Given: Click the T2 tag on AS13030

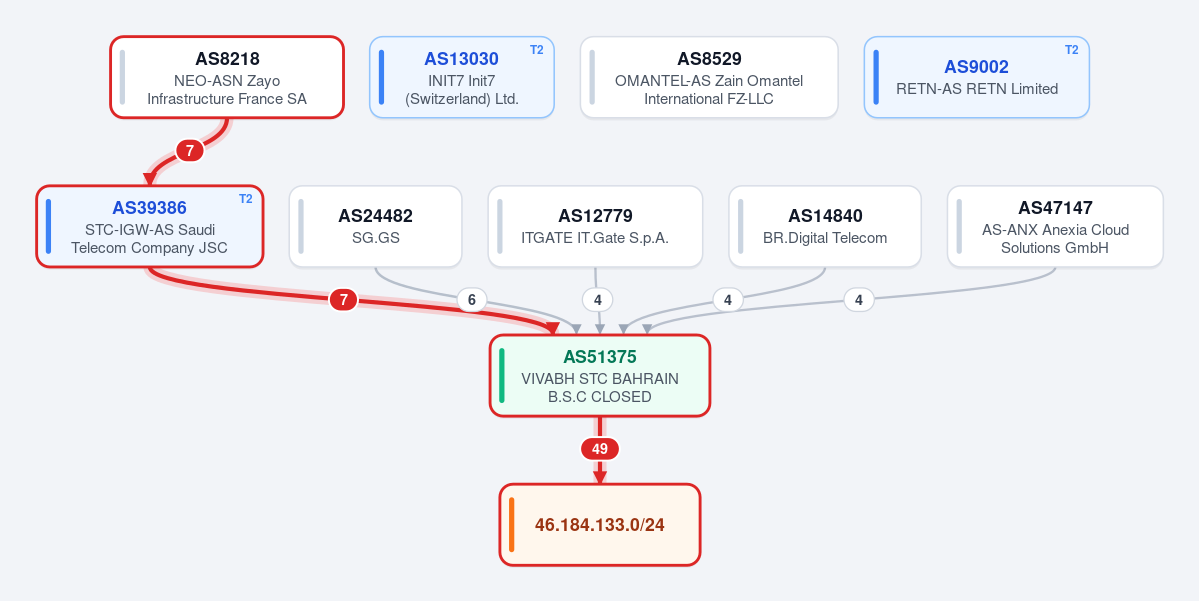Looking at the screenshot, I should pyautogui.click(x=537, y=50).
